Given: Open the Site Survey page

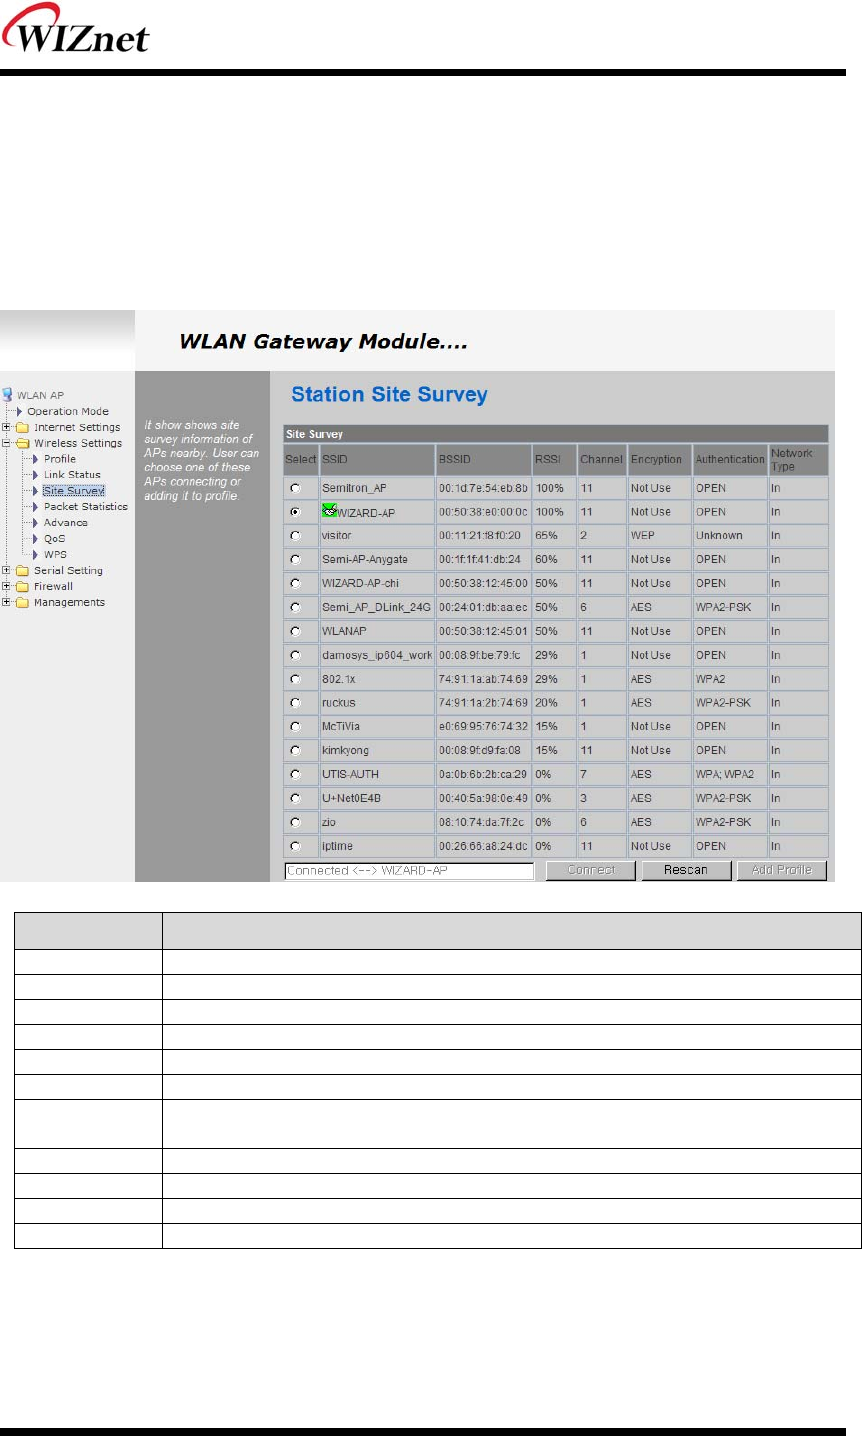Looking at the screenshot, I should point(73,491).
